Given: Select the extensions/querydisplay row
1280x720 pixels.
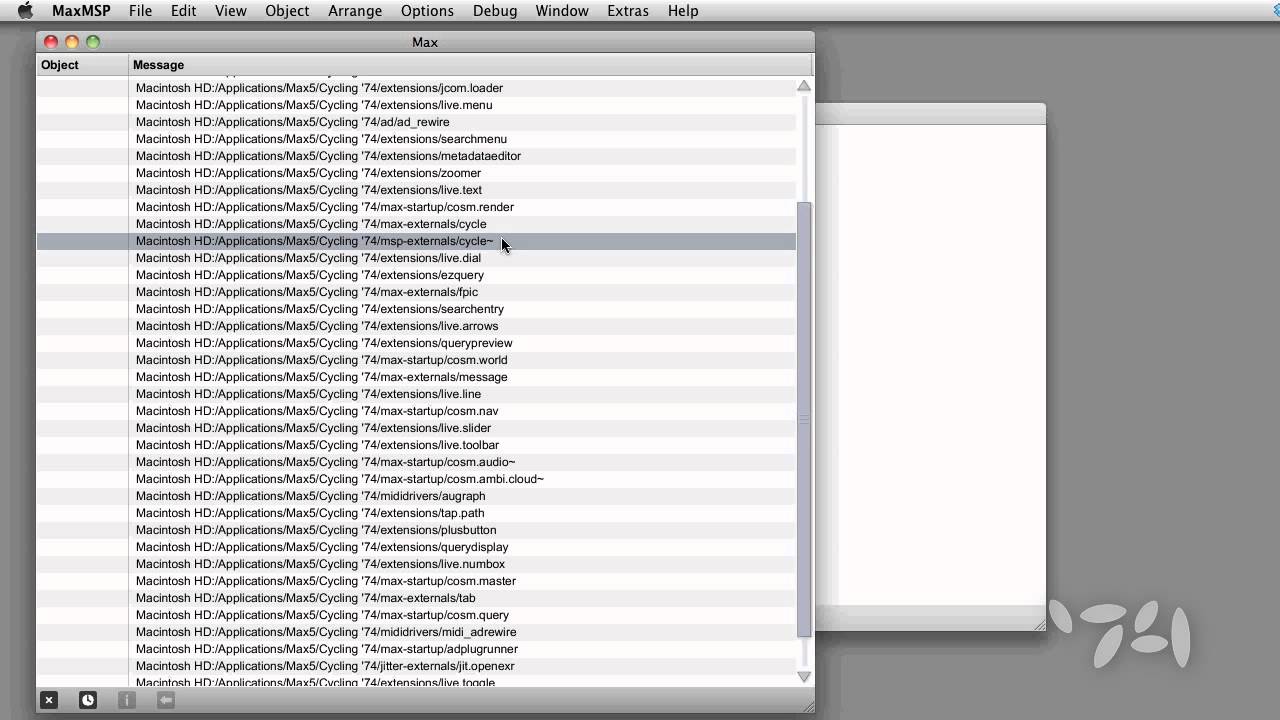Looking at the screenshot, I should [416, 547].
